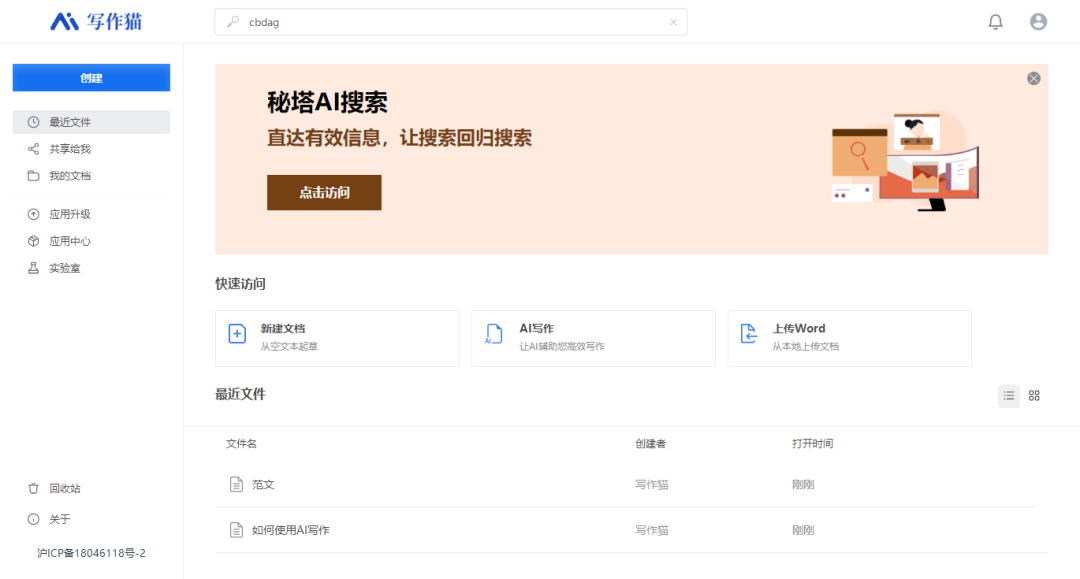This screenshot has height=579, width=1080.
Task: Click the trash icon beside 回收站
Action: point(33,488)
